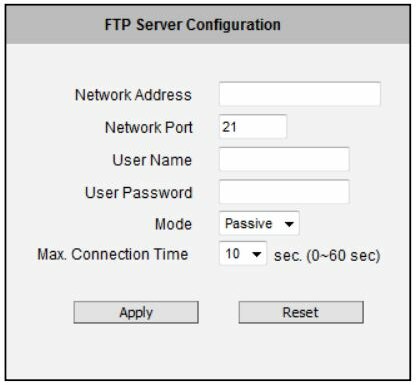Click the User Password label
The width and height of the screenshot is (416, 385).
tap(139, 193)
